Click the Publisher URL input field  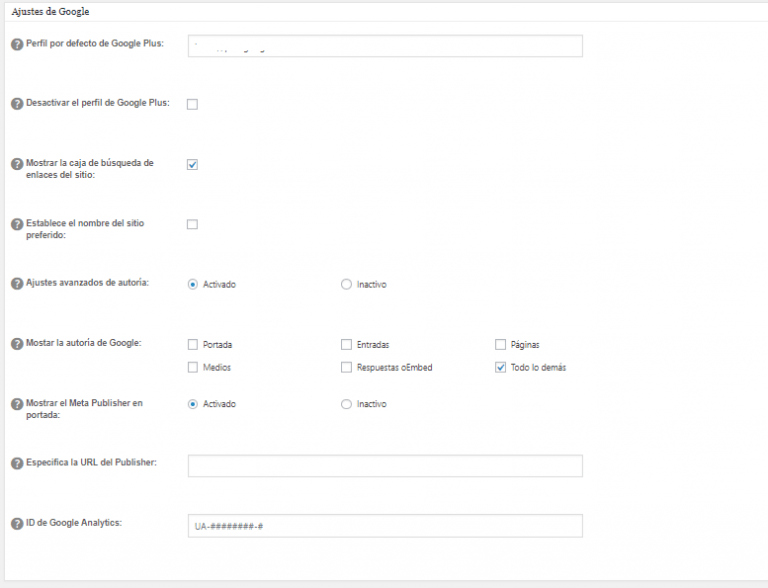(x=385, y=466)
